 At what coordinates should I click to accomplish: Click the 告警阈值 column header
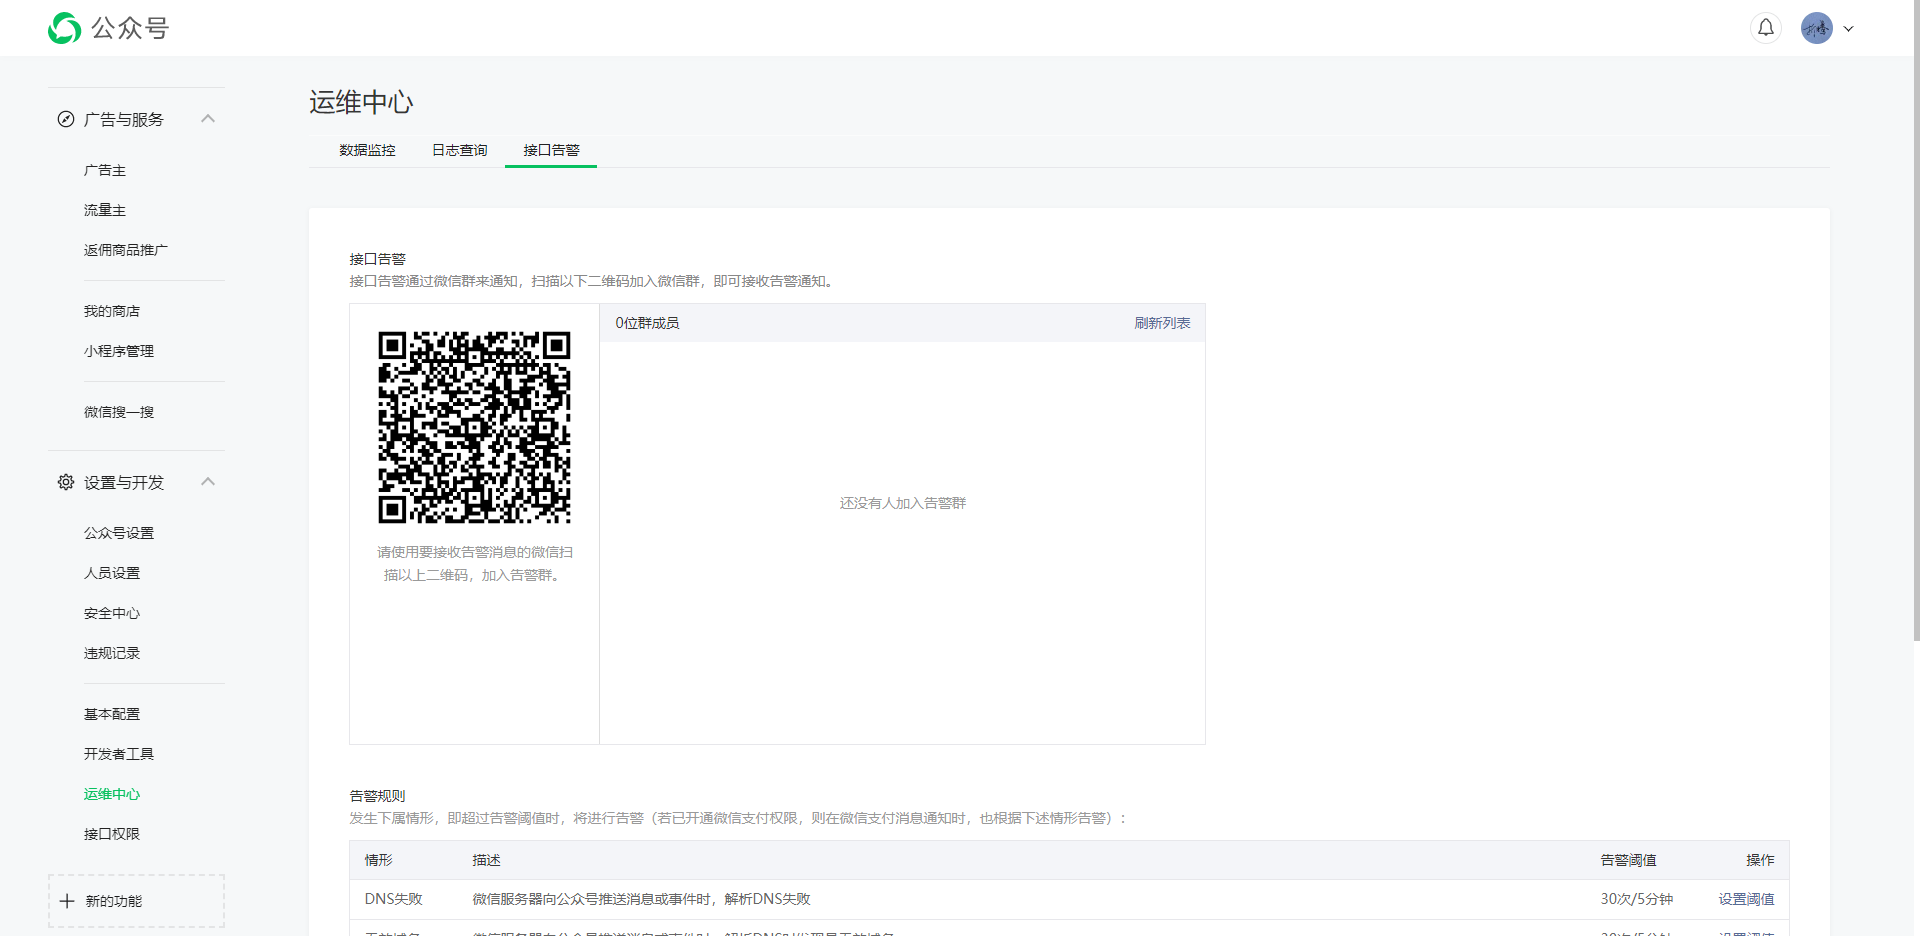click(x=1628, y=860)
